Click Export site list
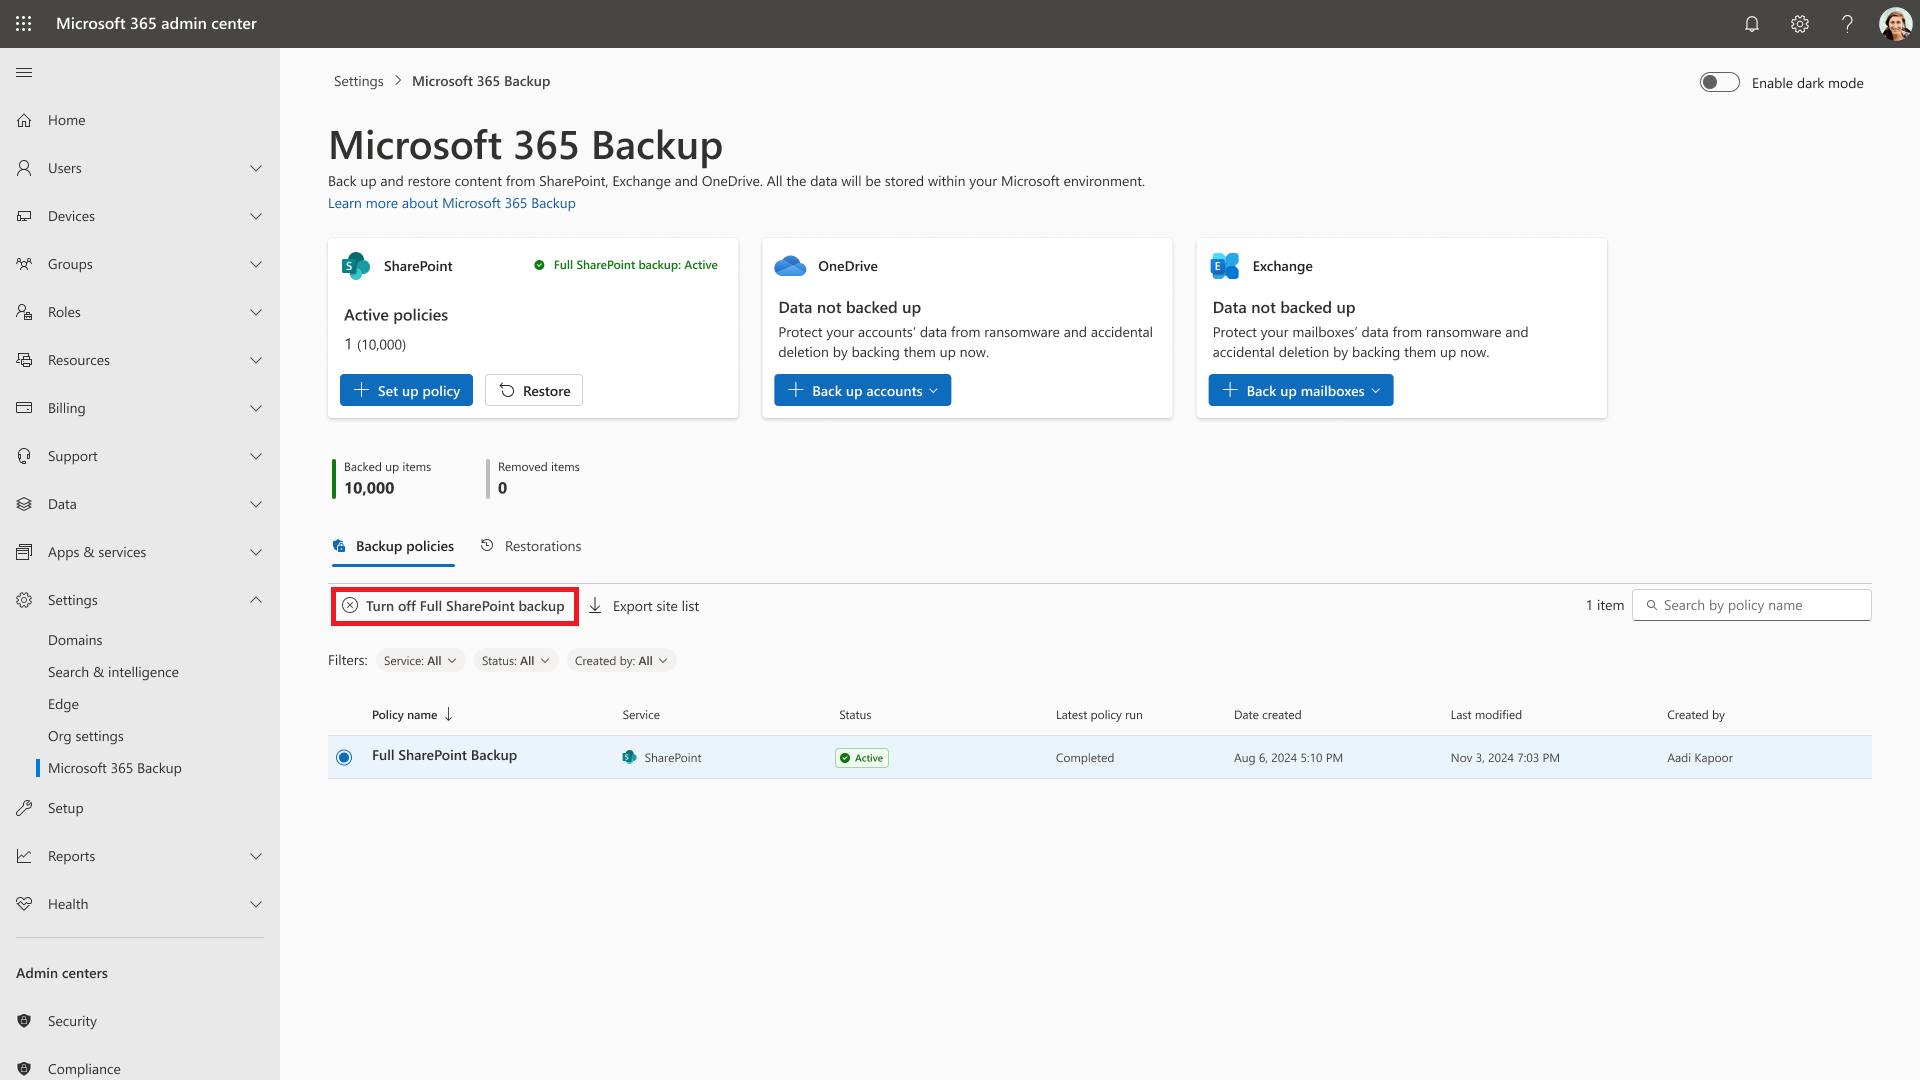 click(x=643, y=606)
